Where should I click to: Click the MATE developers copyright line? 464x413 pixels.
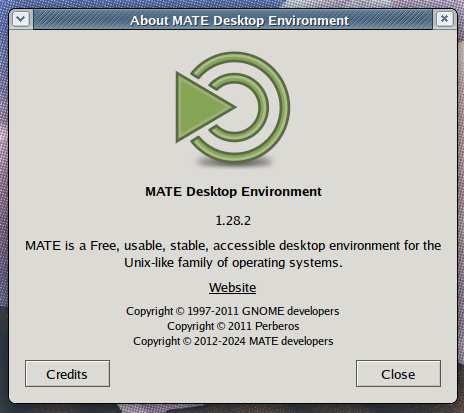[x=233, y=341]
